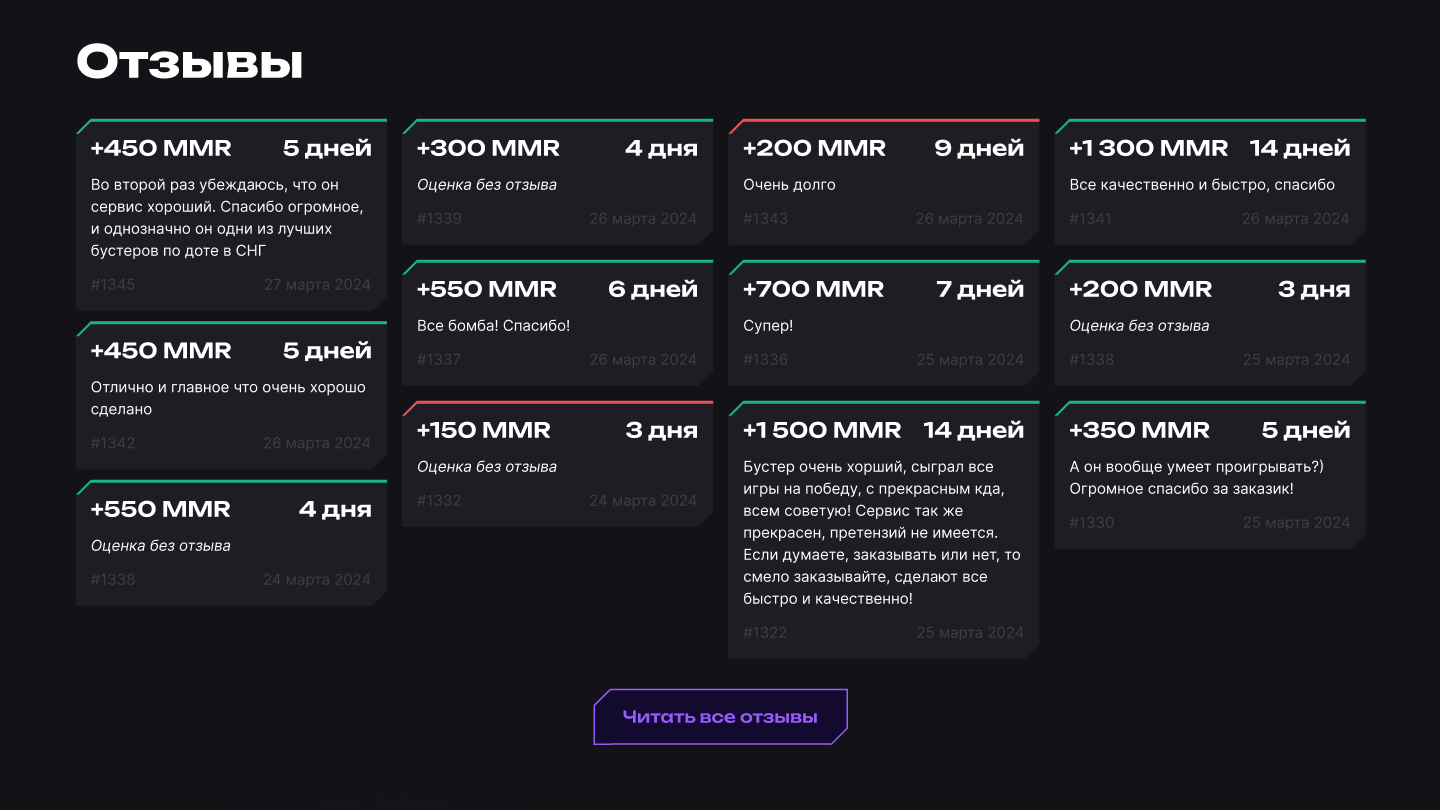Click the +1 300 MMR review title

(x=1148, y=148)
